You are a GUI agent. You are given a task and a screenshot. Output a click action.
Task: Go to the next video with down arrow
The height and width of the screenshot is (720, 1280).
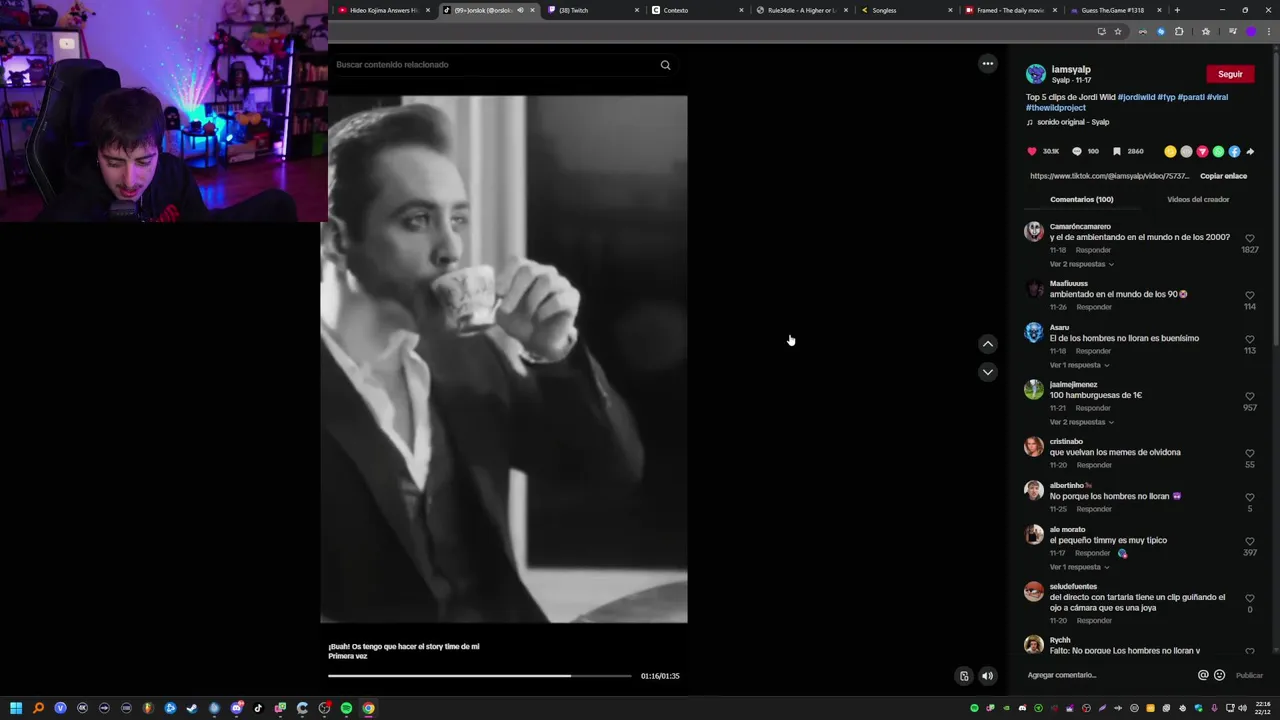pos(987,372)
